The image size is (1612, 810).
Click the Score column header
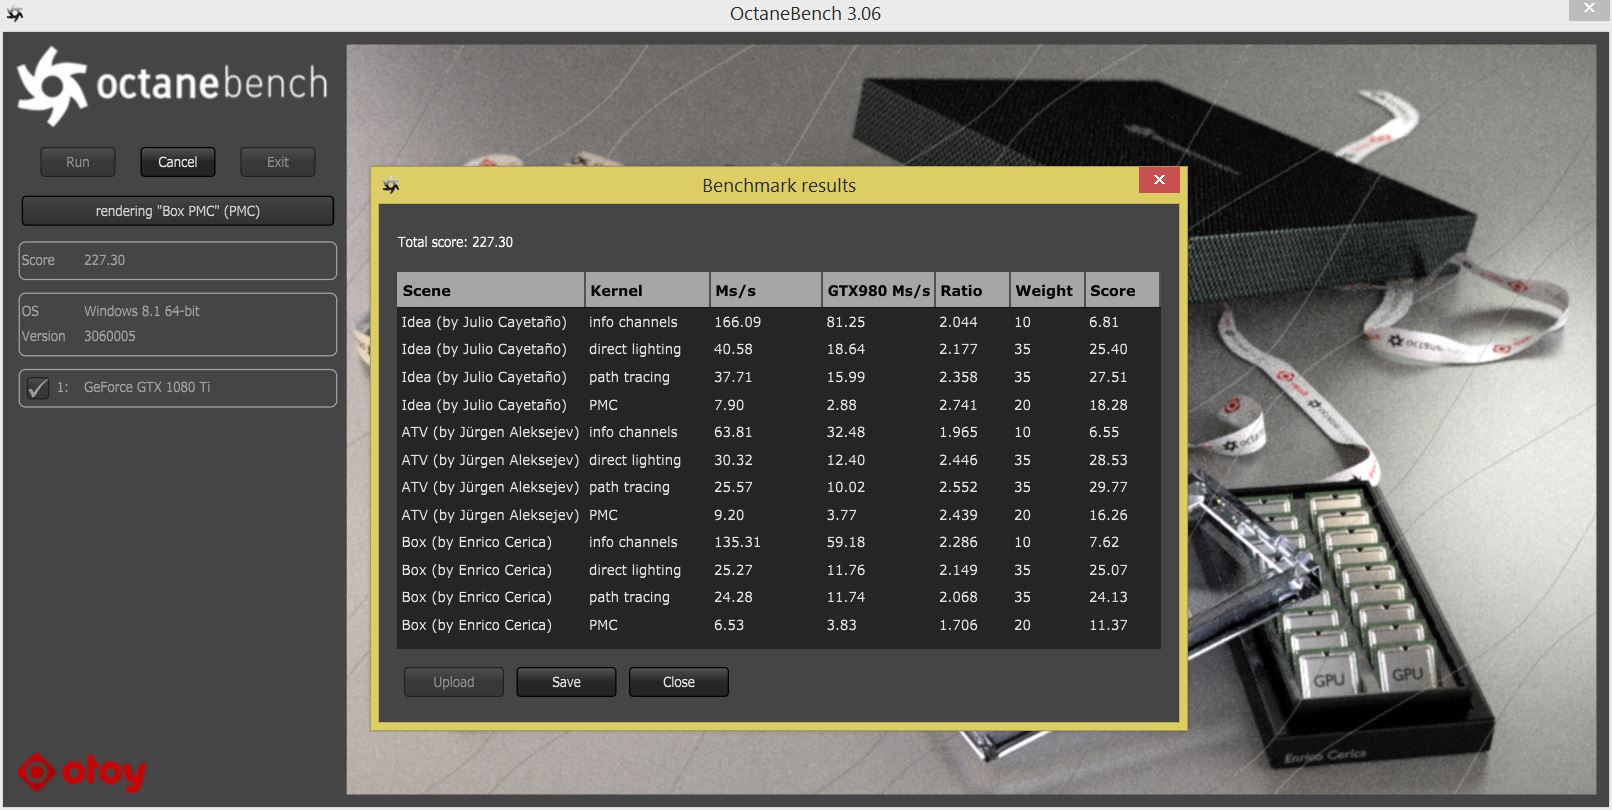1122,290
